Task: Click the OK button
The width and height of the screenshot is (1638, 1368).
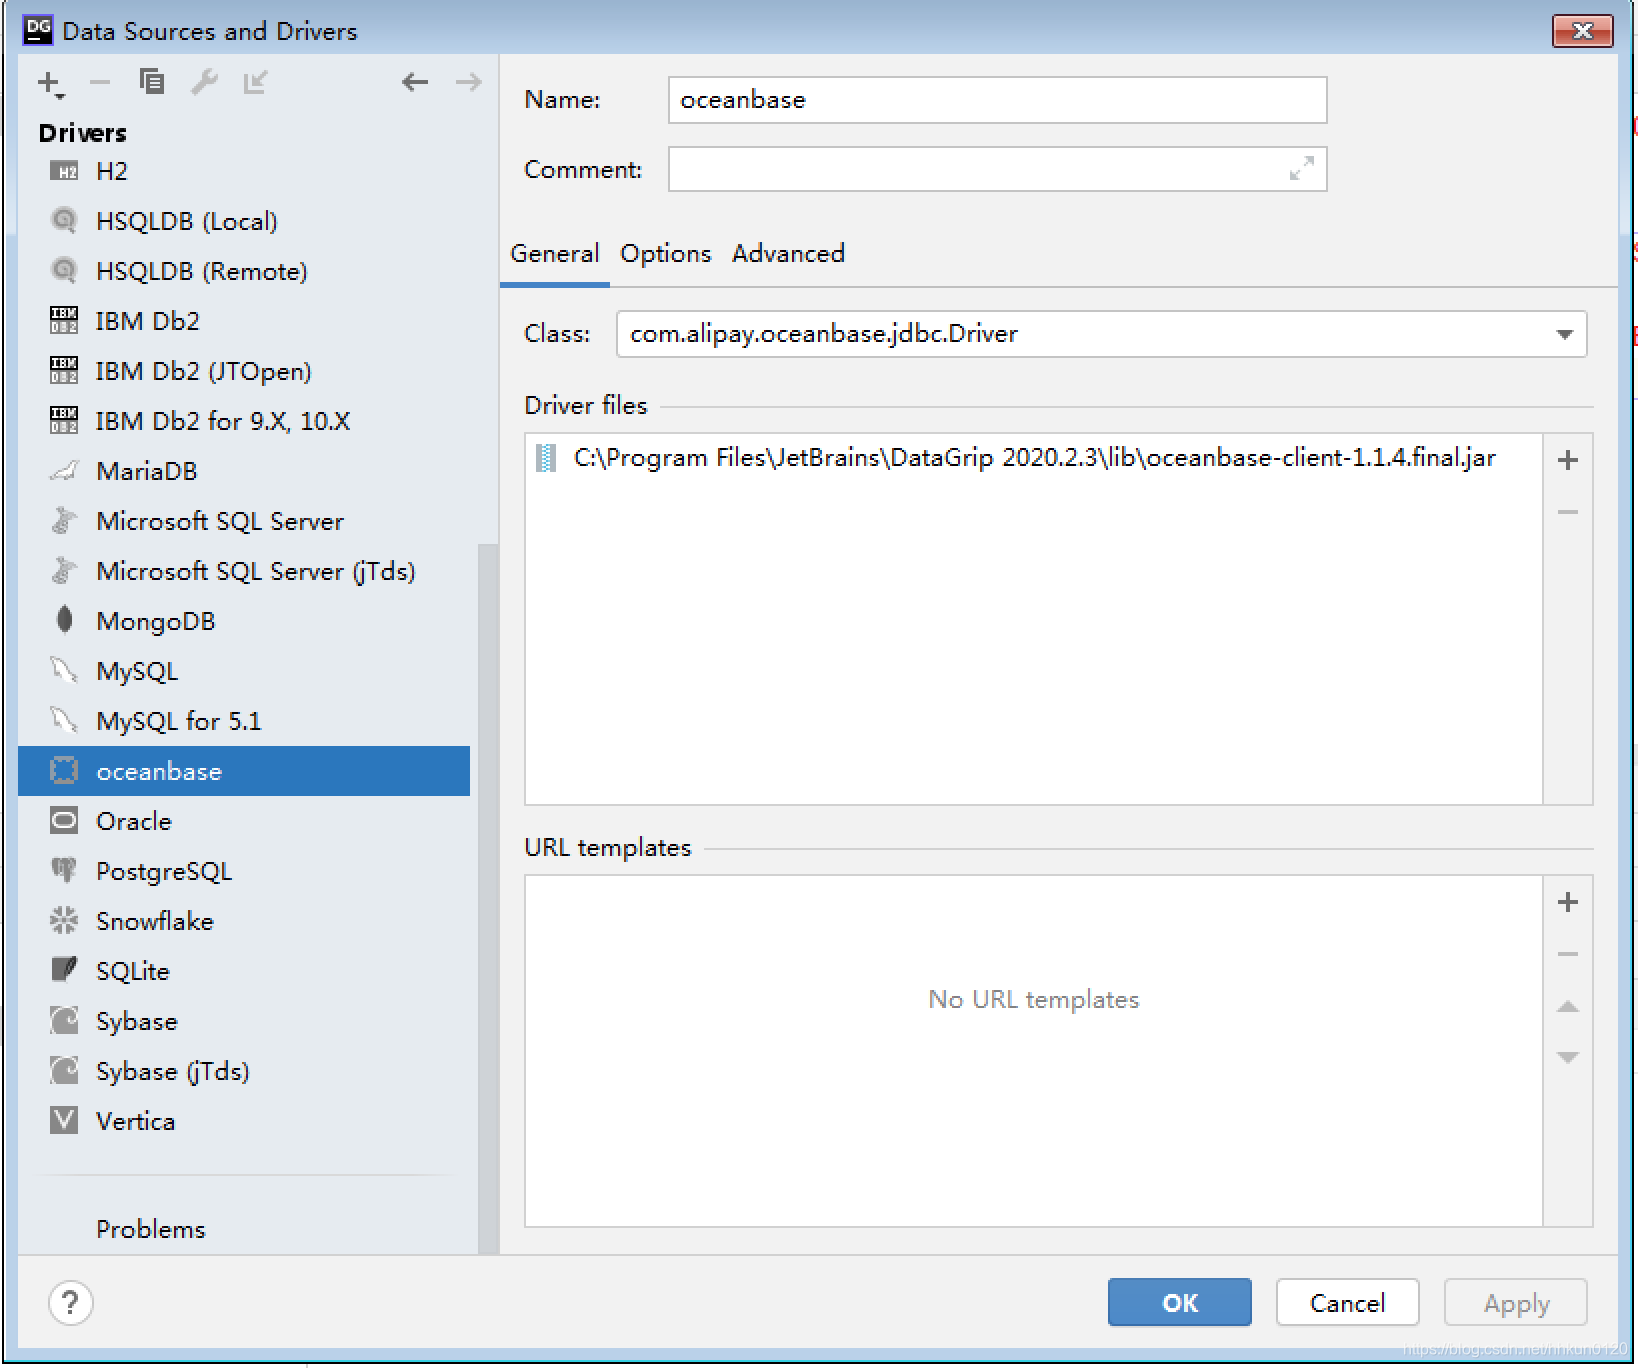Action: (x=1180, y=1303)
